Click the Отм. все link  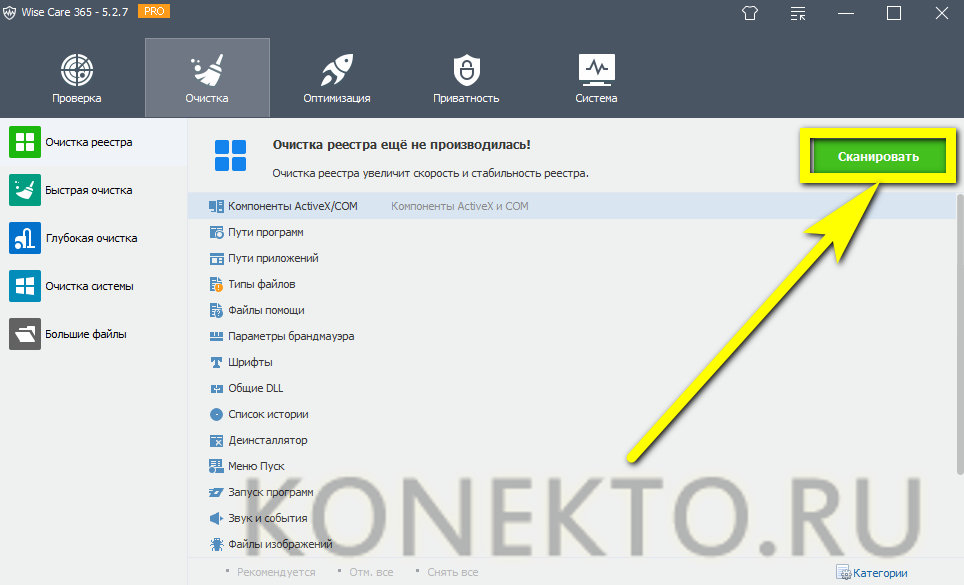[x=371, y=572]
